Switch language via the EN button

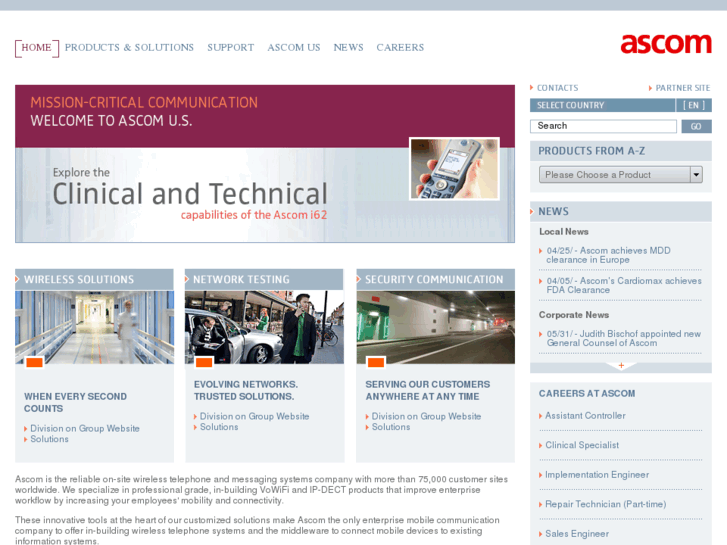click(694, 105)
